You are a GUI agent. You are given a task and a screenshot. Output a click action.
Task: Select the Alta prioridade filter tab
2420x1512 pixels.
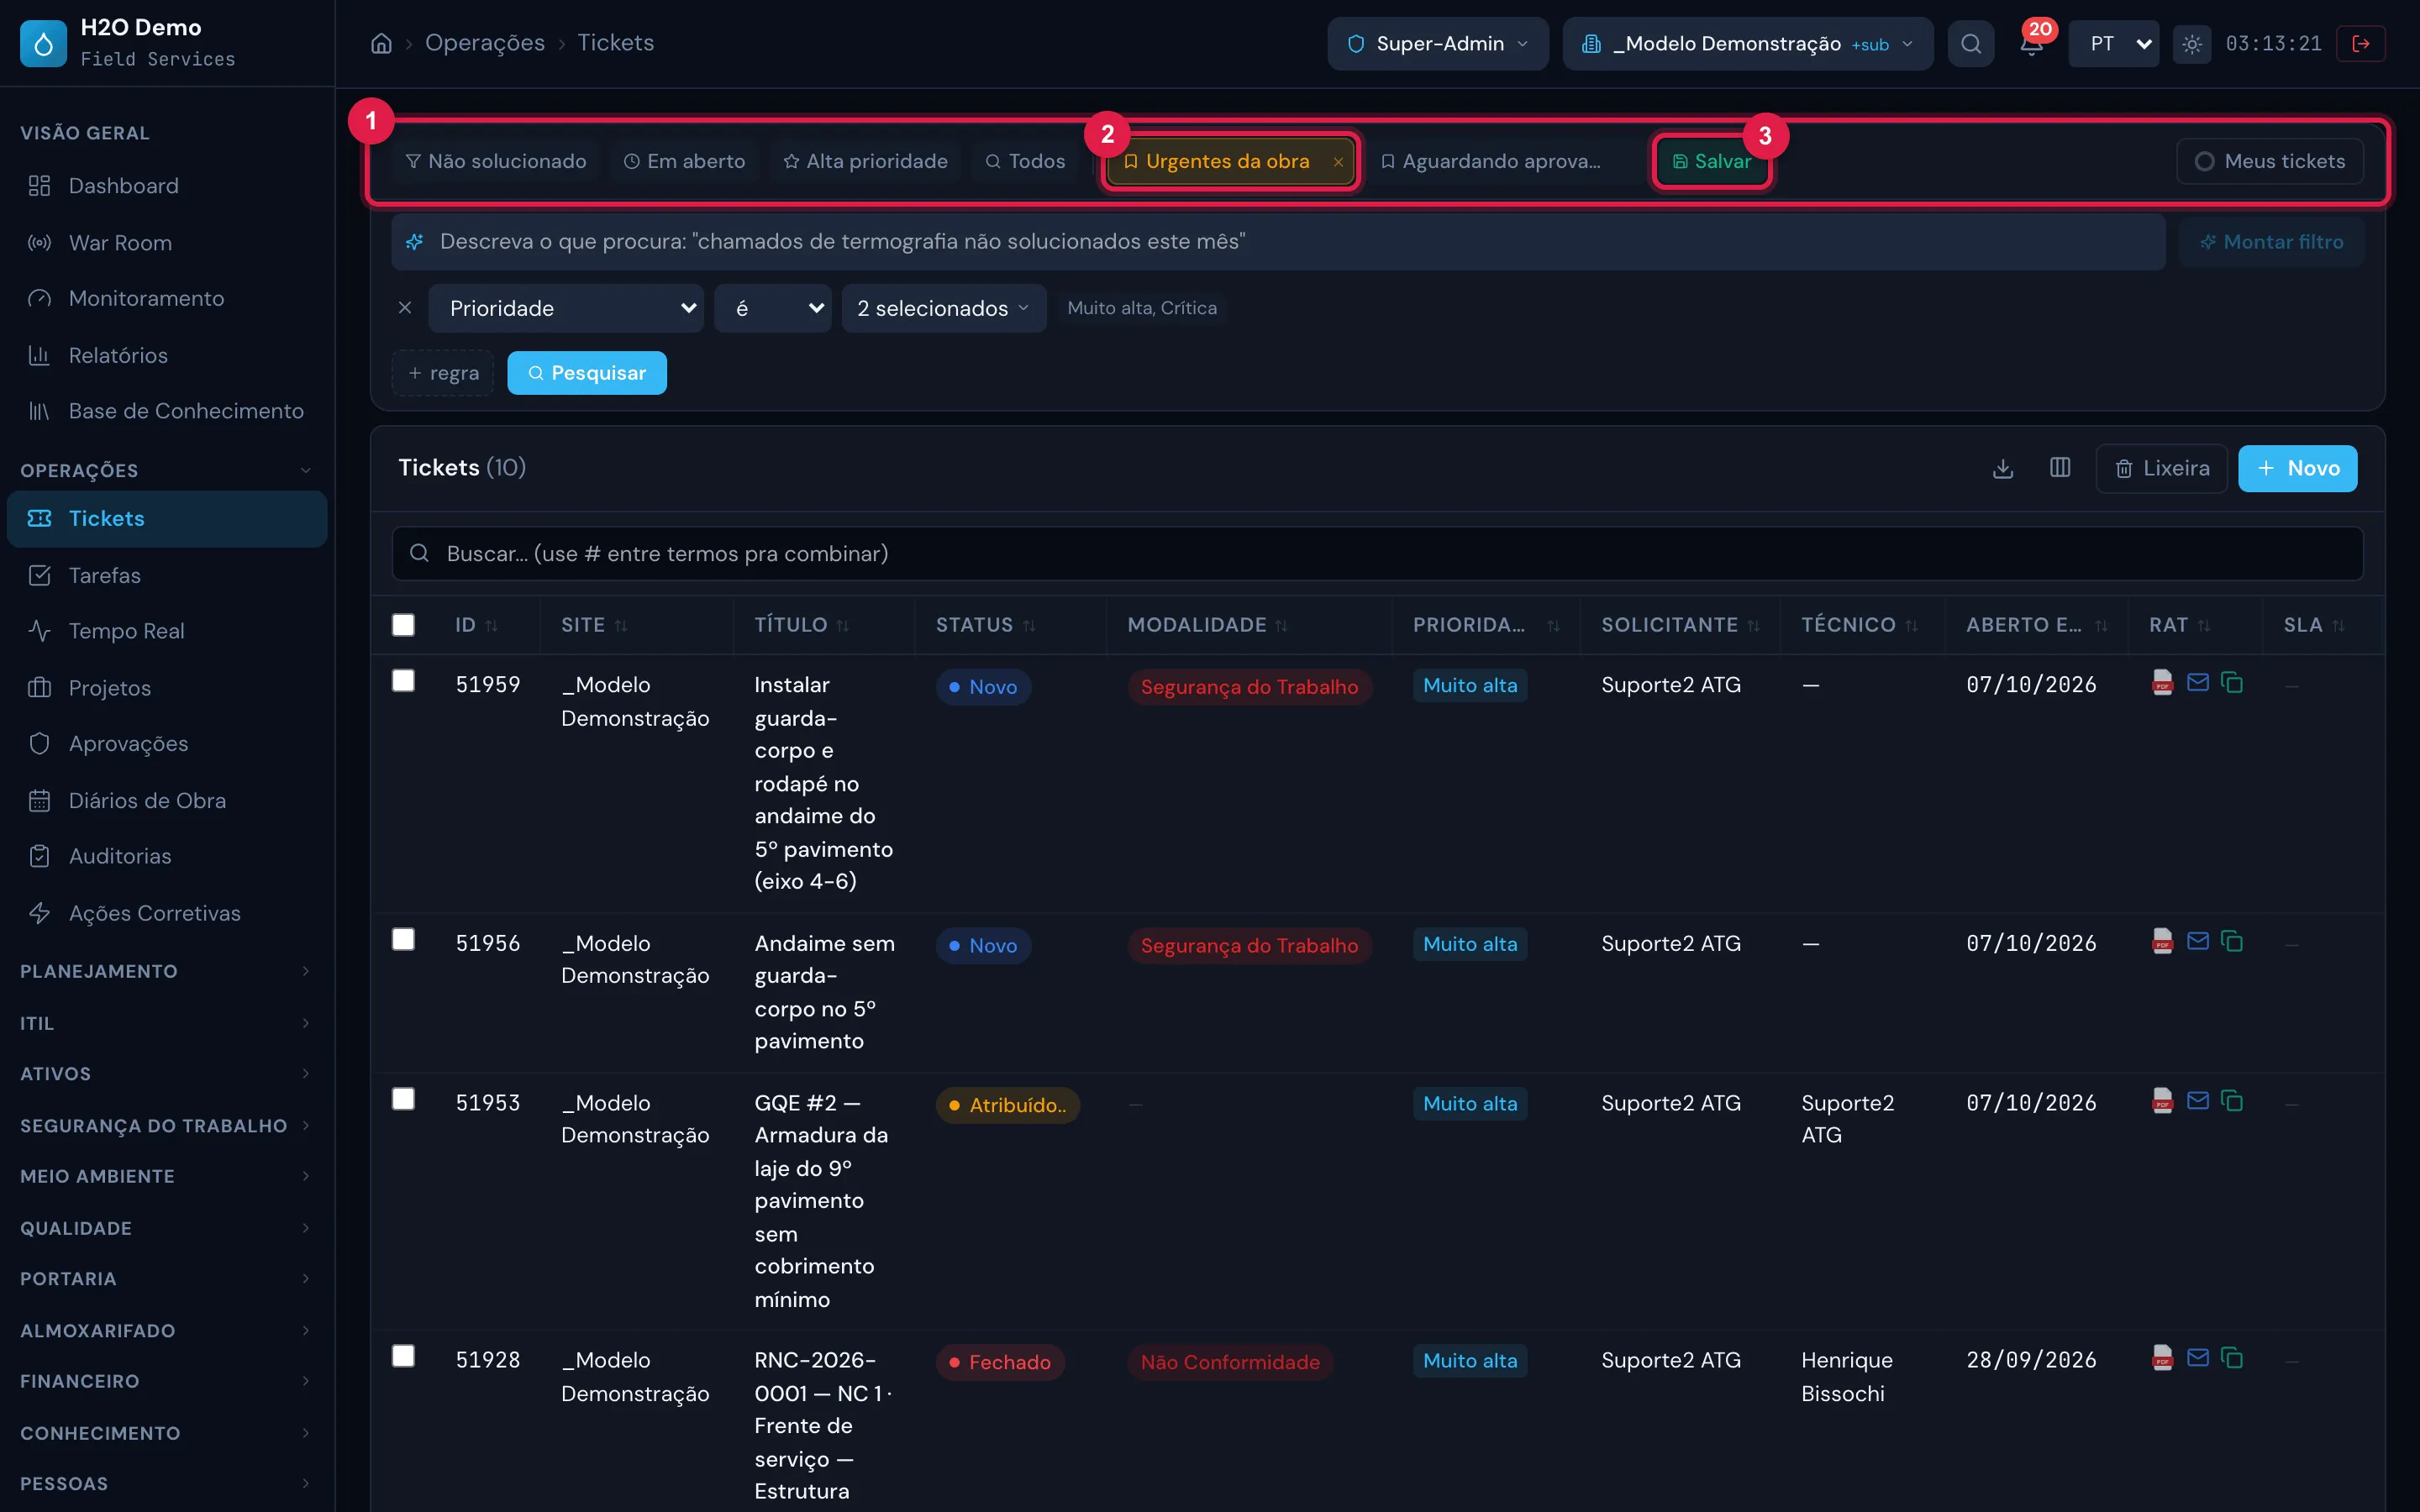click(x=865, y=161)
